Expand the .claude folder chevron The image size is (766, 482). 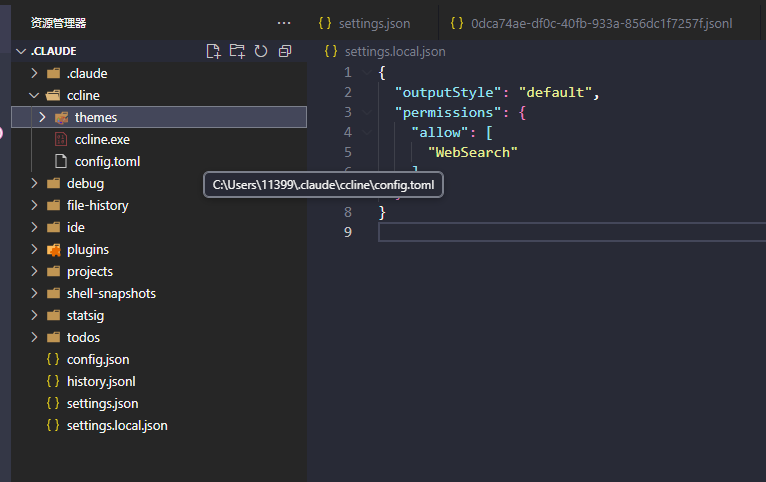tap(34, 73)
